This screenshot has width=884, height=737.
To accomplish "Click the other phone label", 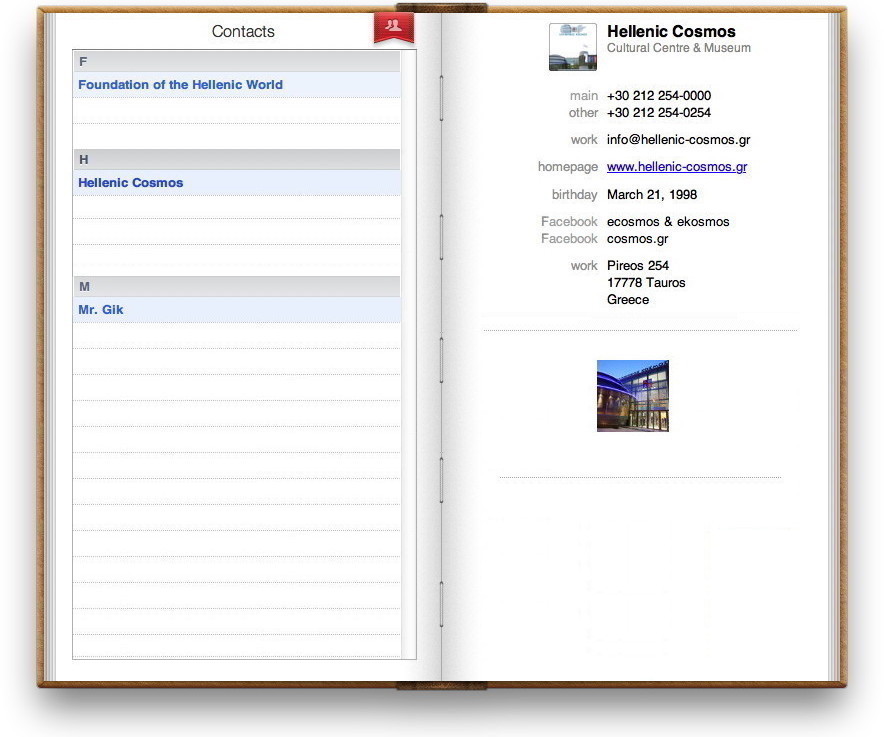I will (583, 113).
